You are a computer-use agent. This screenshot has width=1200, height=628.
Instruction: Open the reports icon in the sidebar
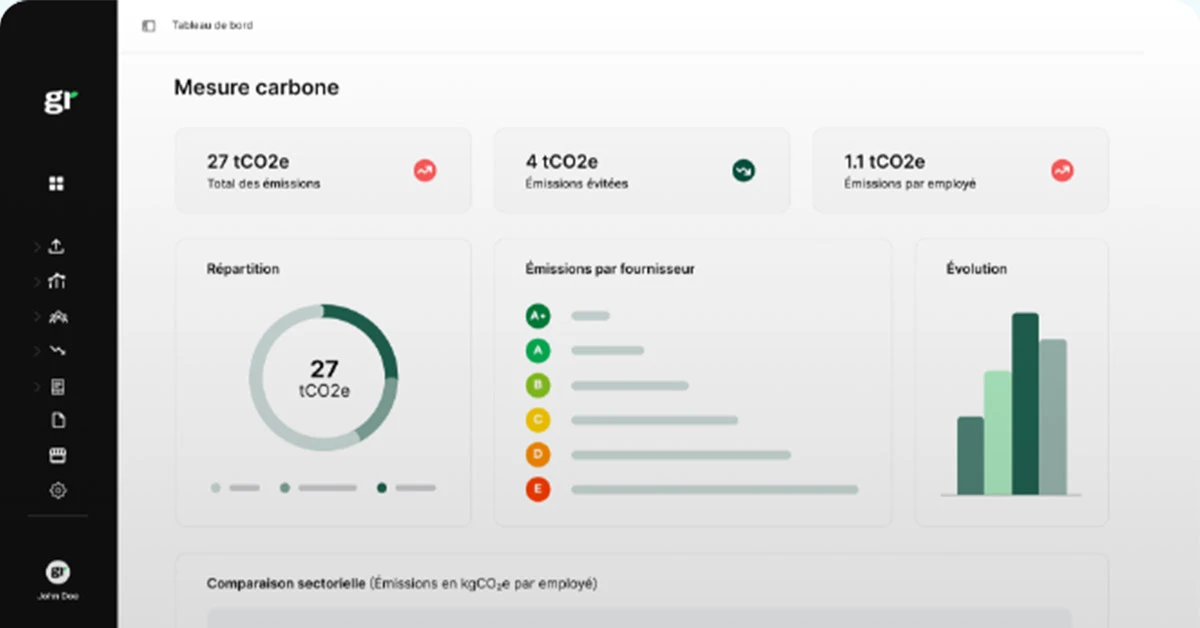[x=57, y=386]
